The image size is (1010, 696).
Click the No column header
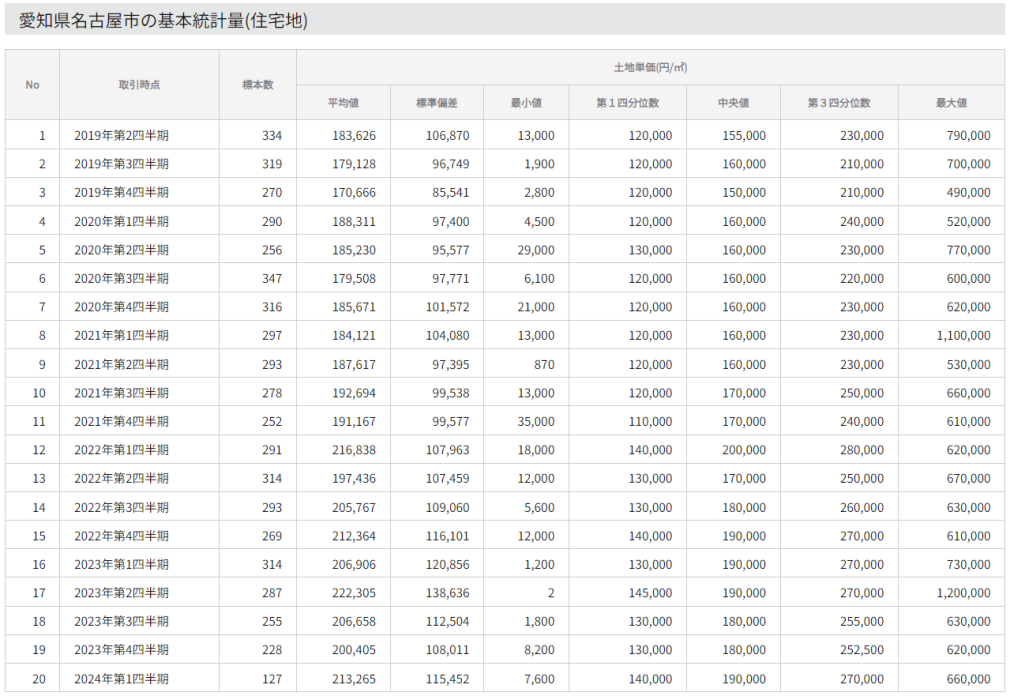click(x=32, y=85)
